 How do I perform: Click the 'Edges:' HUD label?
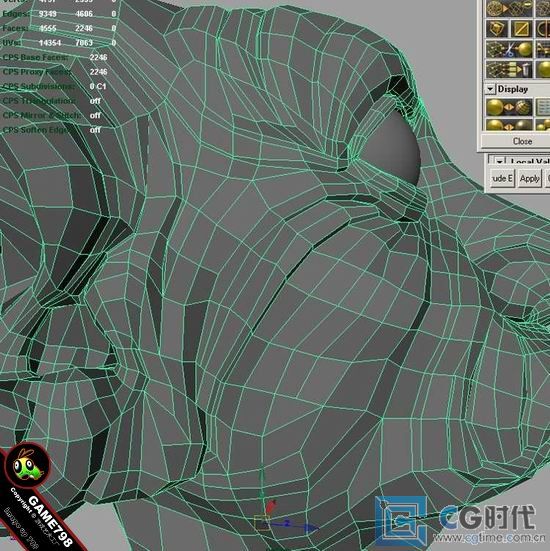click(x=15, y=14)
